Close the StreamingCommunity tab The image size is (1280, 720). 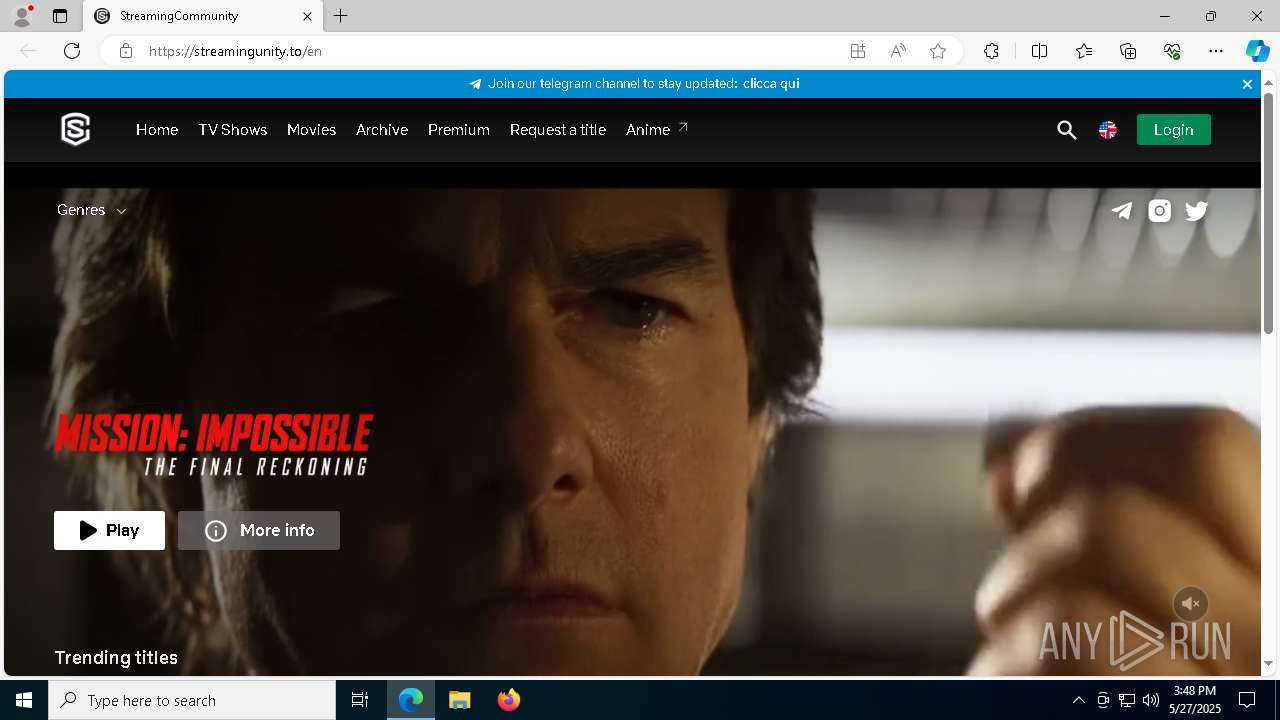point(307,16)
